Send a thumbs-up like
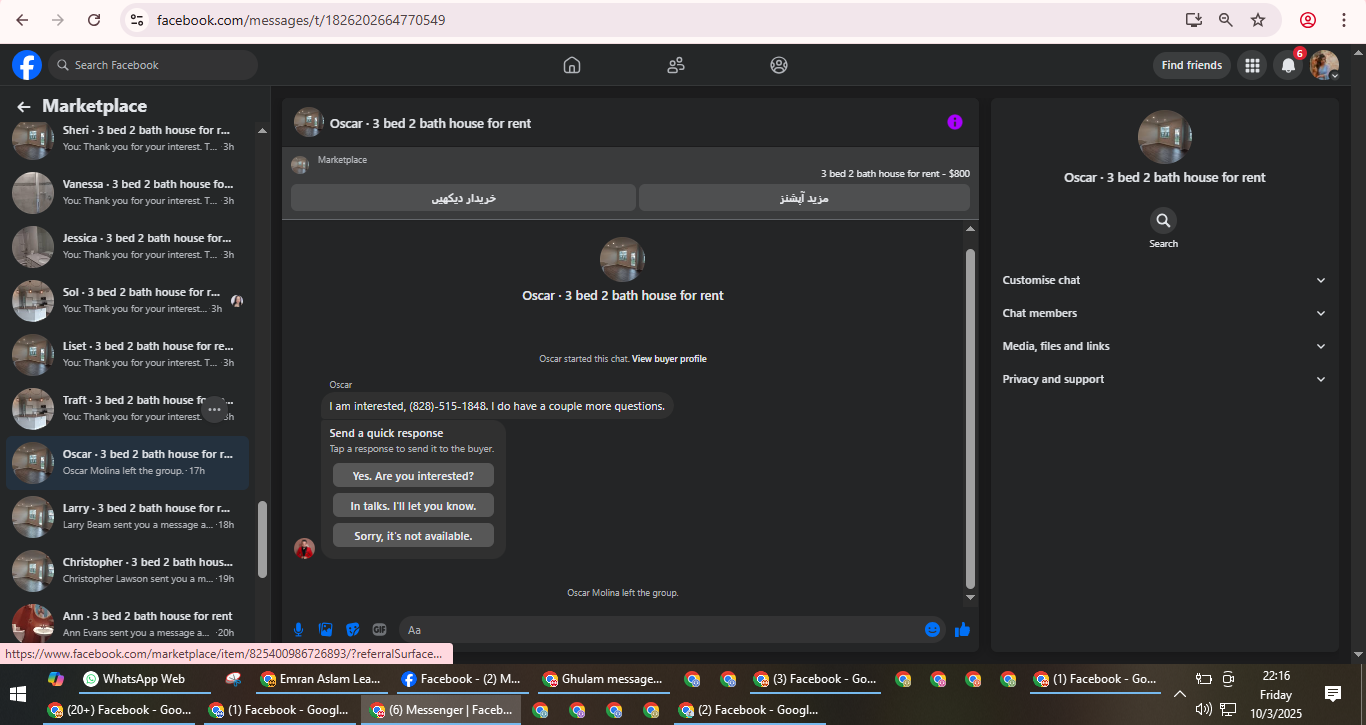The image size is (1366, 725). (x=962, y=629)
